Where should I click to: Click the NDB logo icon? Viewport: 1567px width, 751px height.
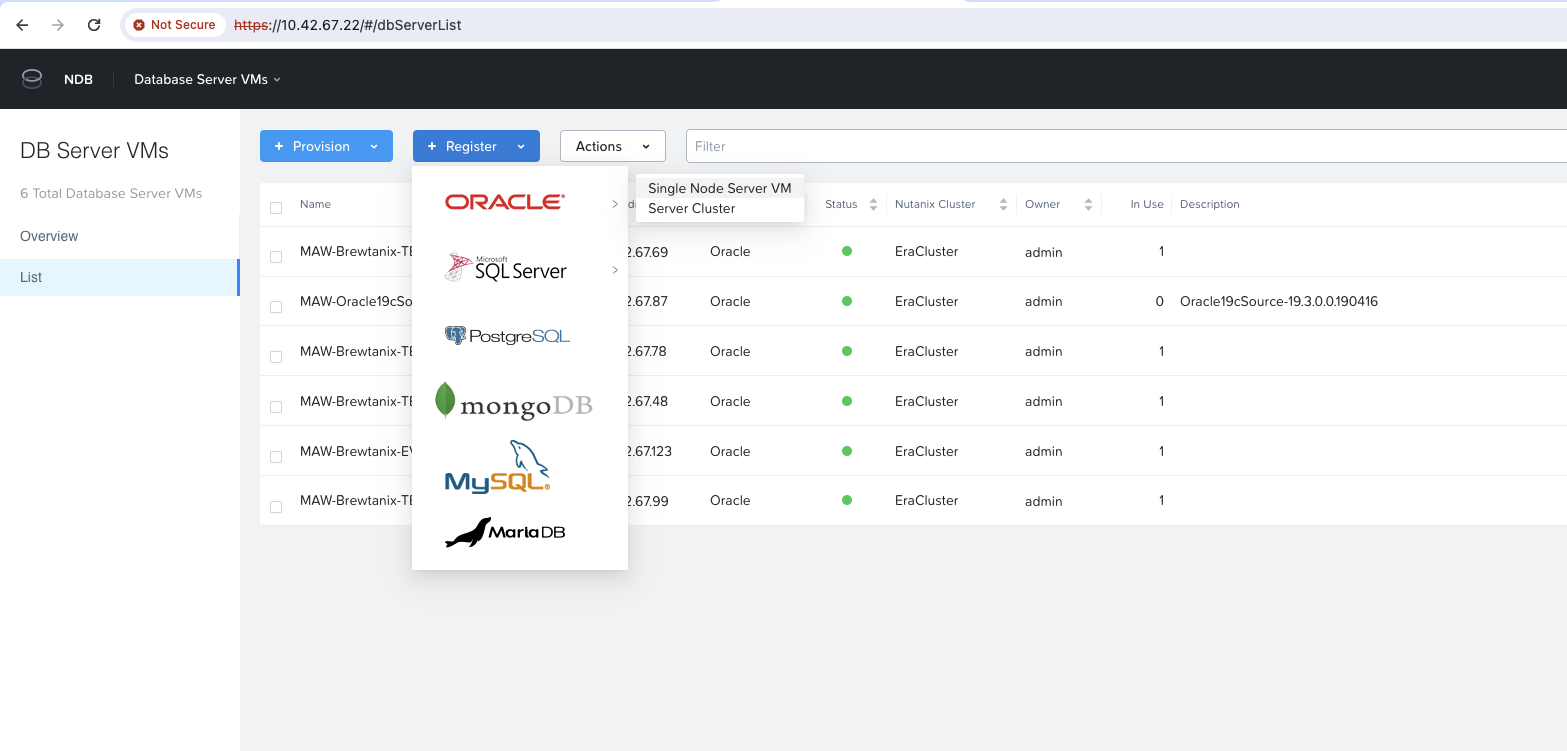coord(32,79)
